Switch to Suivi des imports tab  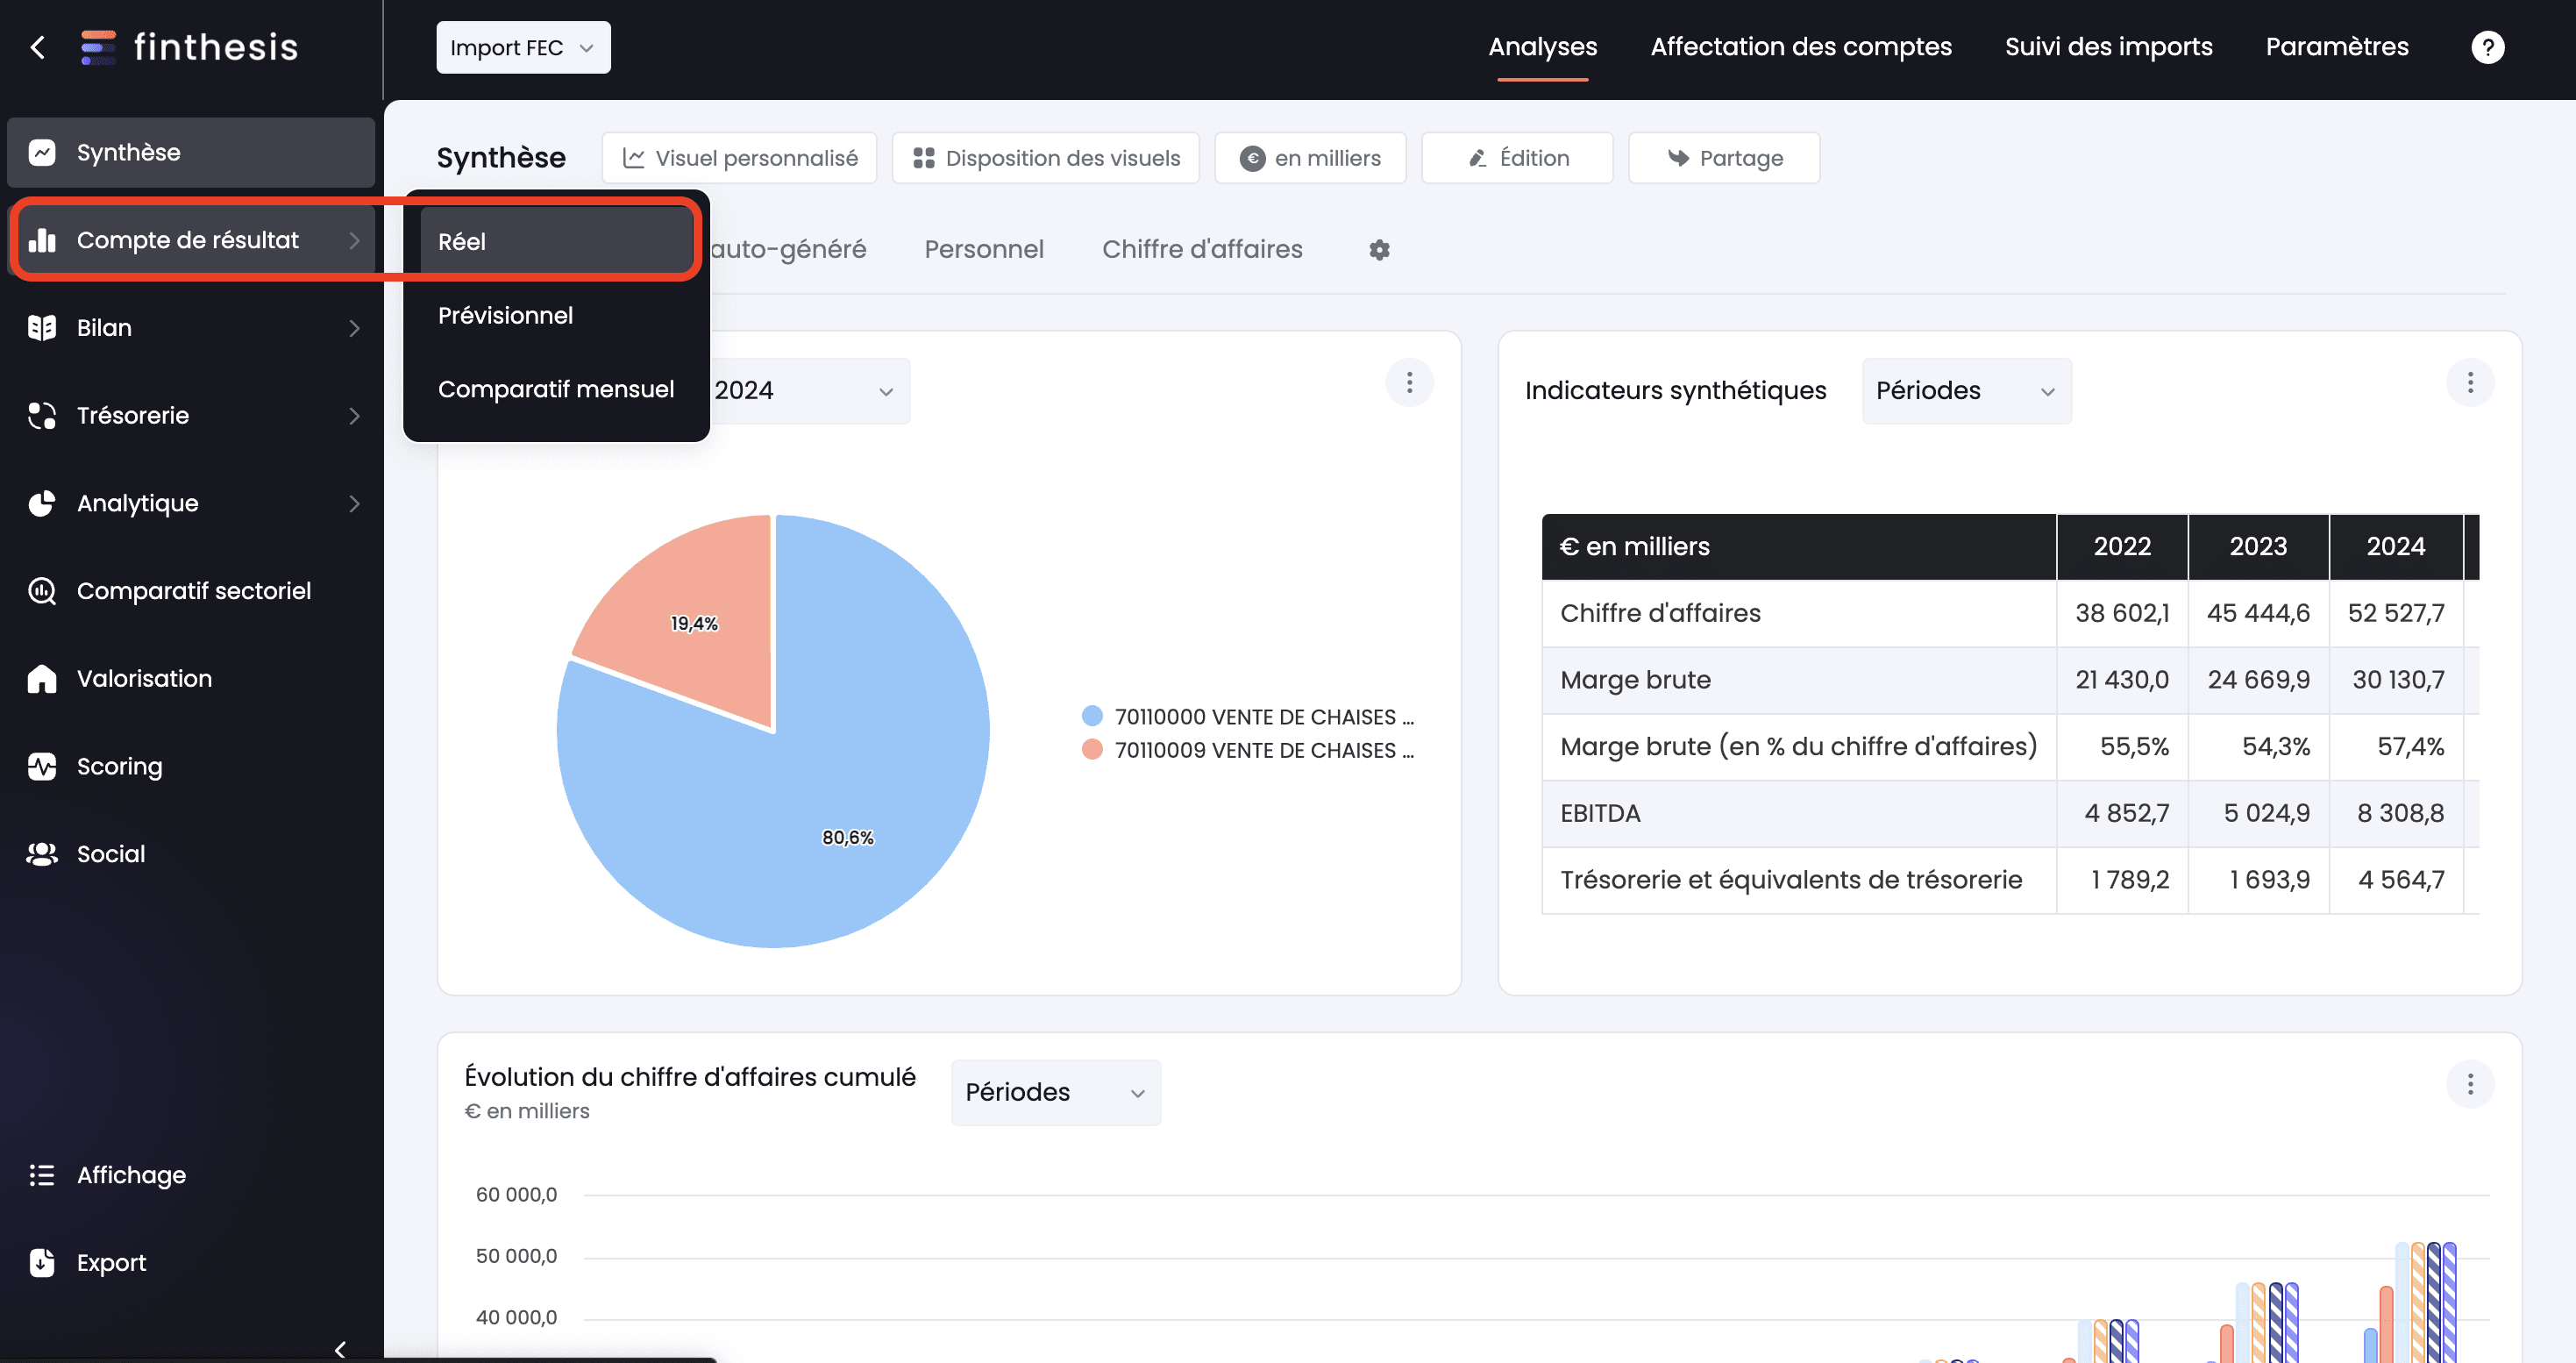coord(2108,47)
